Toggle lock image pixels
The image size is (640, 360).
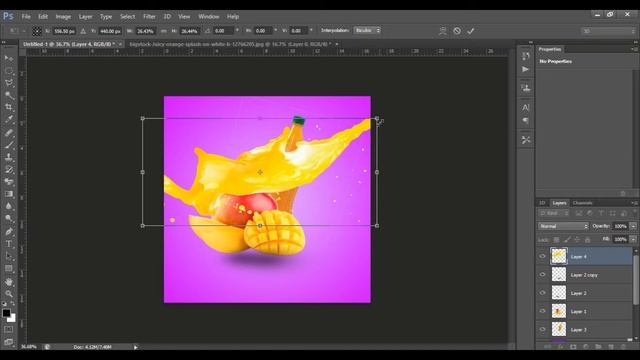(567, 240)
